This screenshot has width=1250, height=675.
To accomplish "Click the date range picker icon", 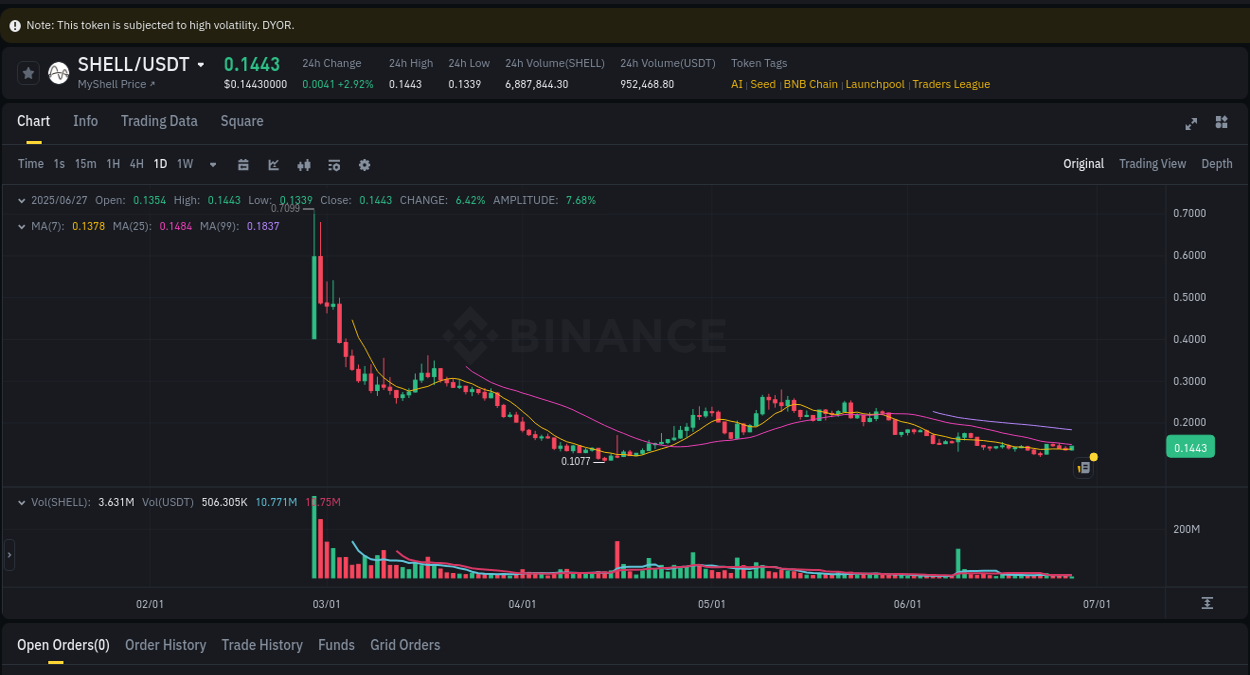I will [x=243, y=164].
